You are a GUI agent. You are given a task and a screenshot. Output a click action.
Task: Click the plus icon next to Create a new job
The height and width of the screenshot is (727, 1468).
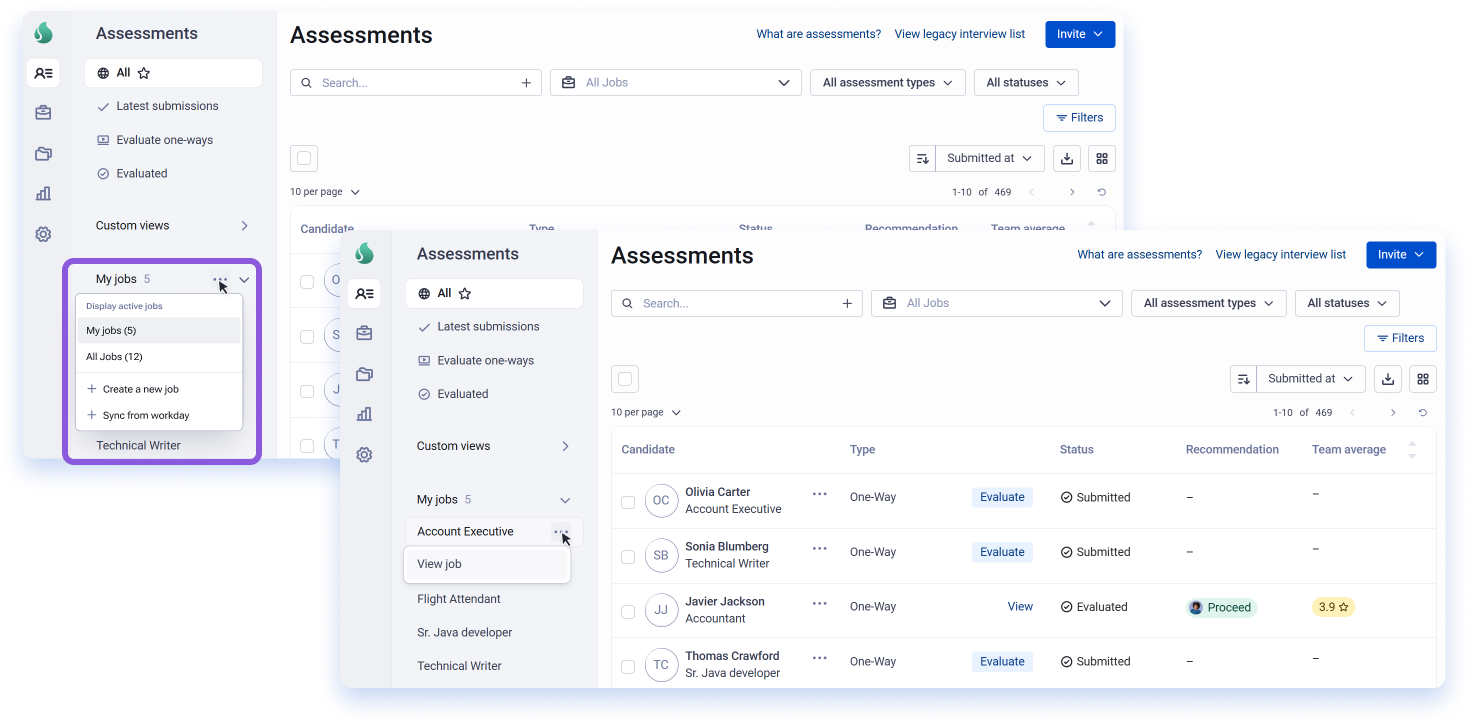(92, 389)
